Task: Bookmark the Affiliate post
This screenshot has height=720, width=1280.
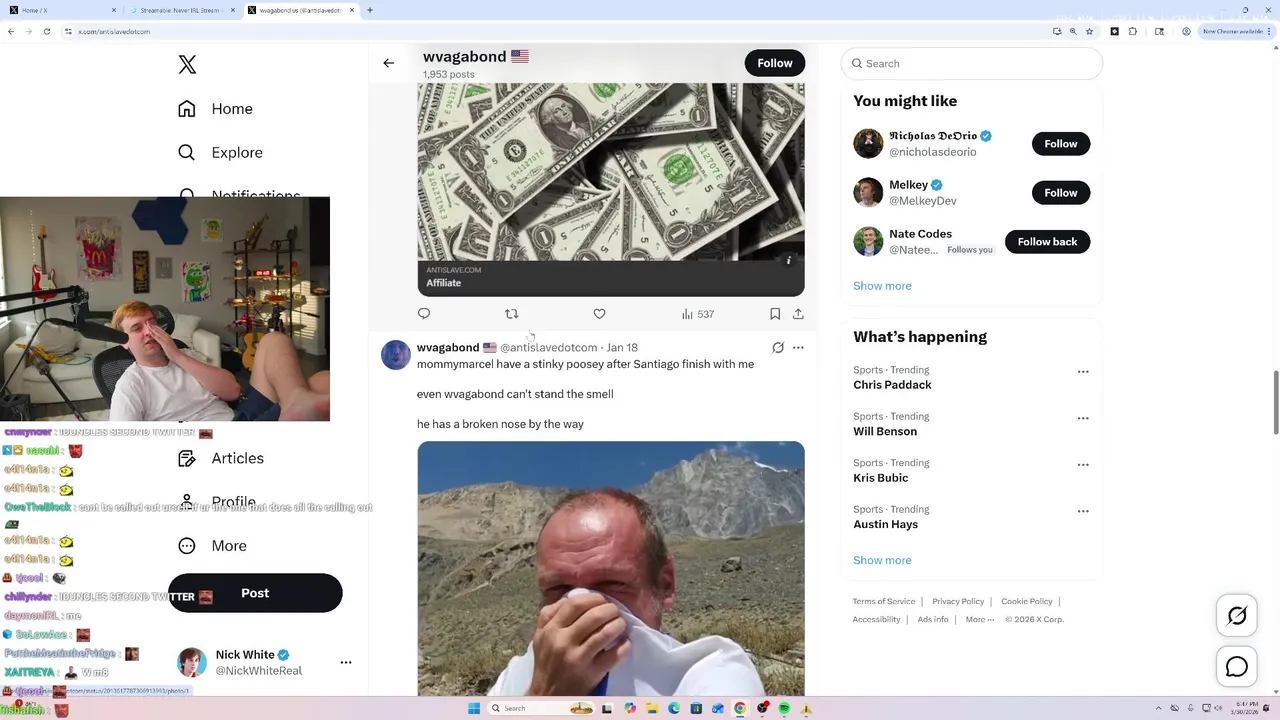Action: coord(775,314)
